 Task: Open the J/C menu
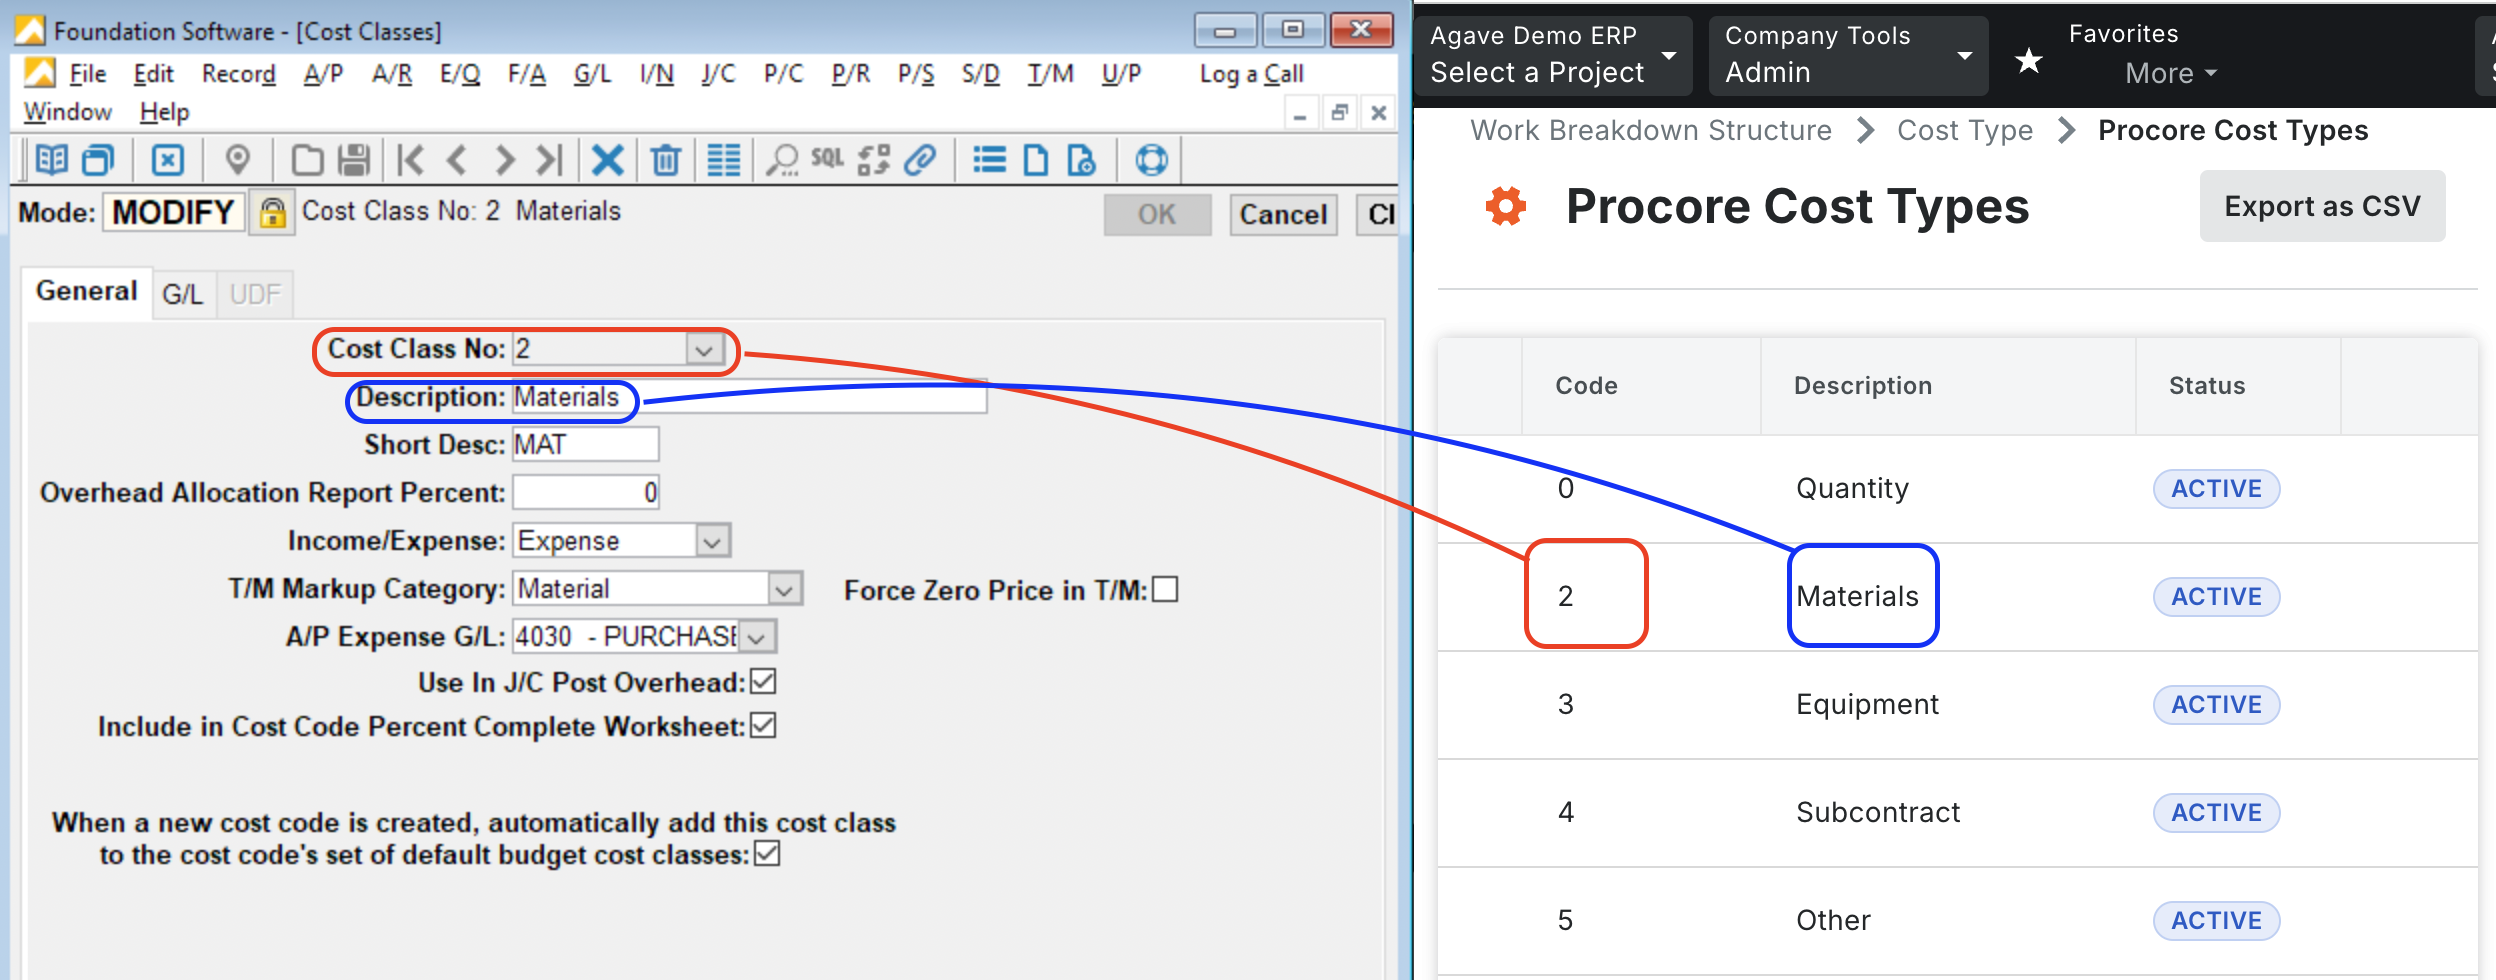718,74
